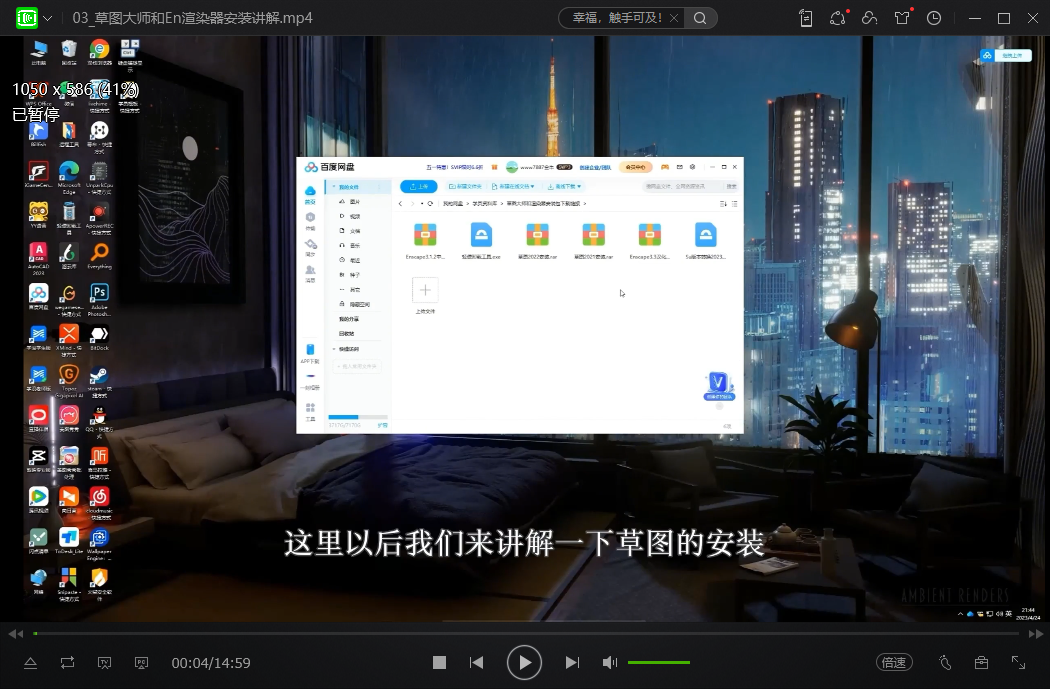Image resolution: width=1050 pixels, height=689 pixels.
Task: Open Netdisk settings gear icon
Action: click(x=692, y=167)
